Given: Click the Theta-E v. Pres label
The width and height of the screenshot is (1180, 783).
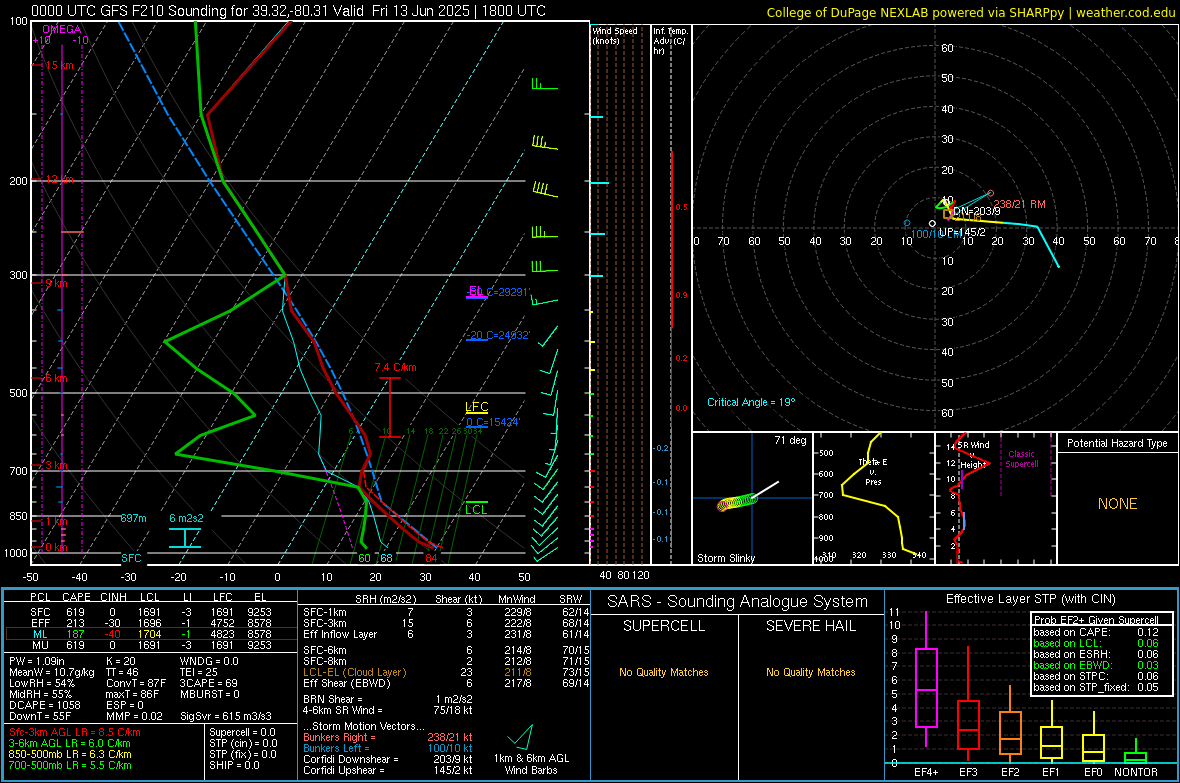Looking at the screenshot, I should click(x=873, y=471).
